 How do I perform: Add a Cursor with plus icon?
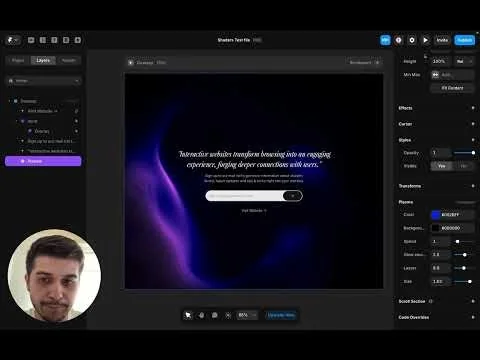click(473, 124)
